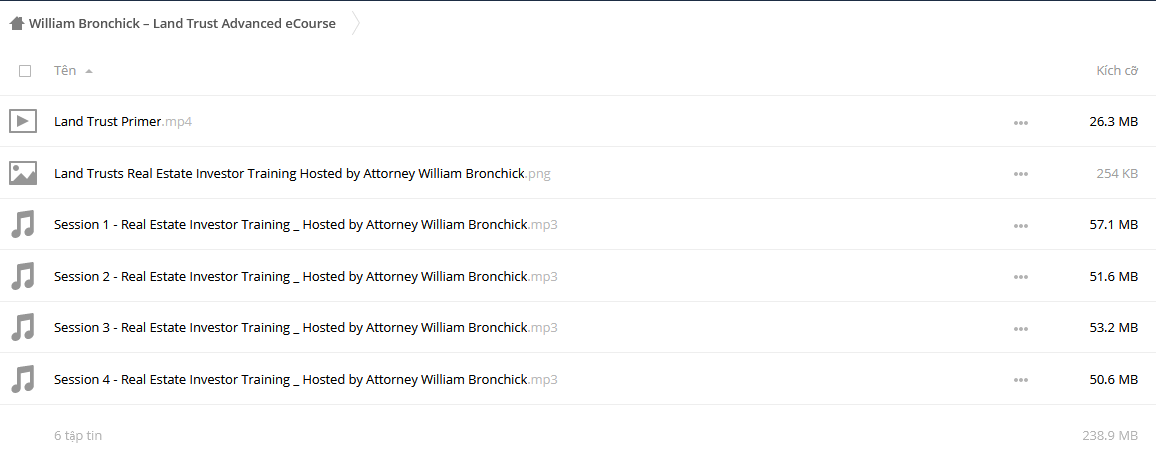Click the music note icon for Session 2

[x=23, y=276]
